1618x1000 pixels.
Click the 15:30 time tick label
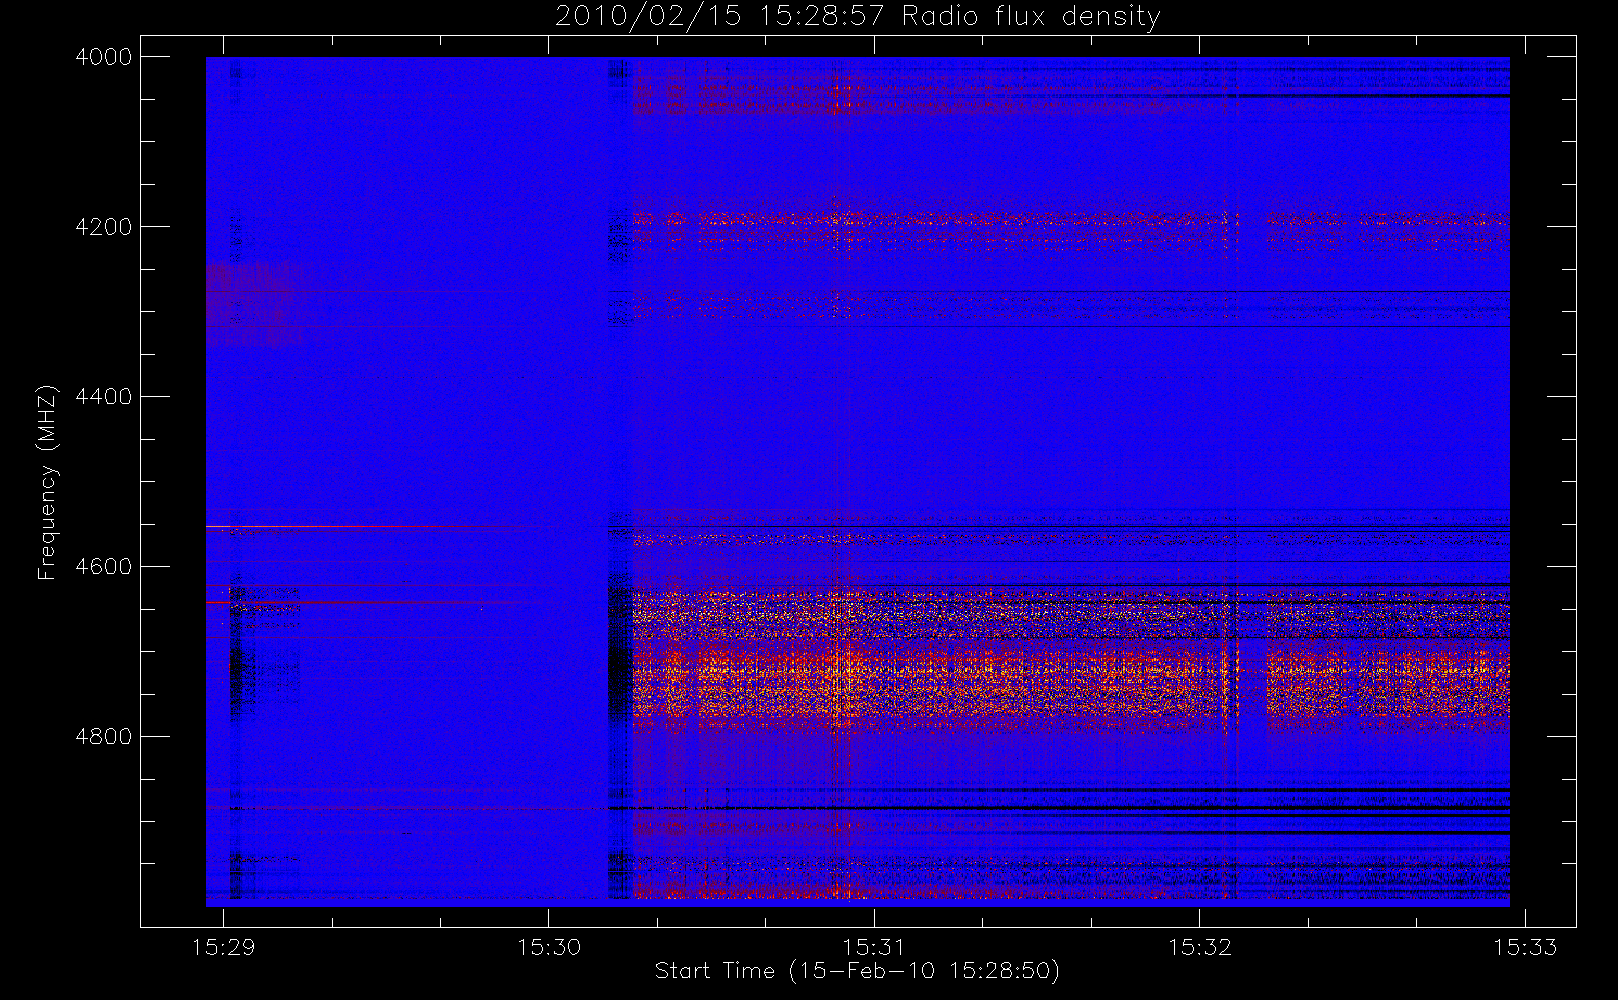[x=549, y=947]
